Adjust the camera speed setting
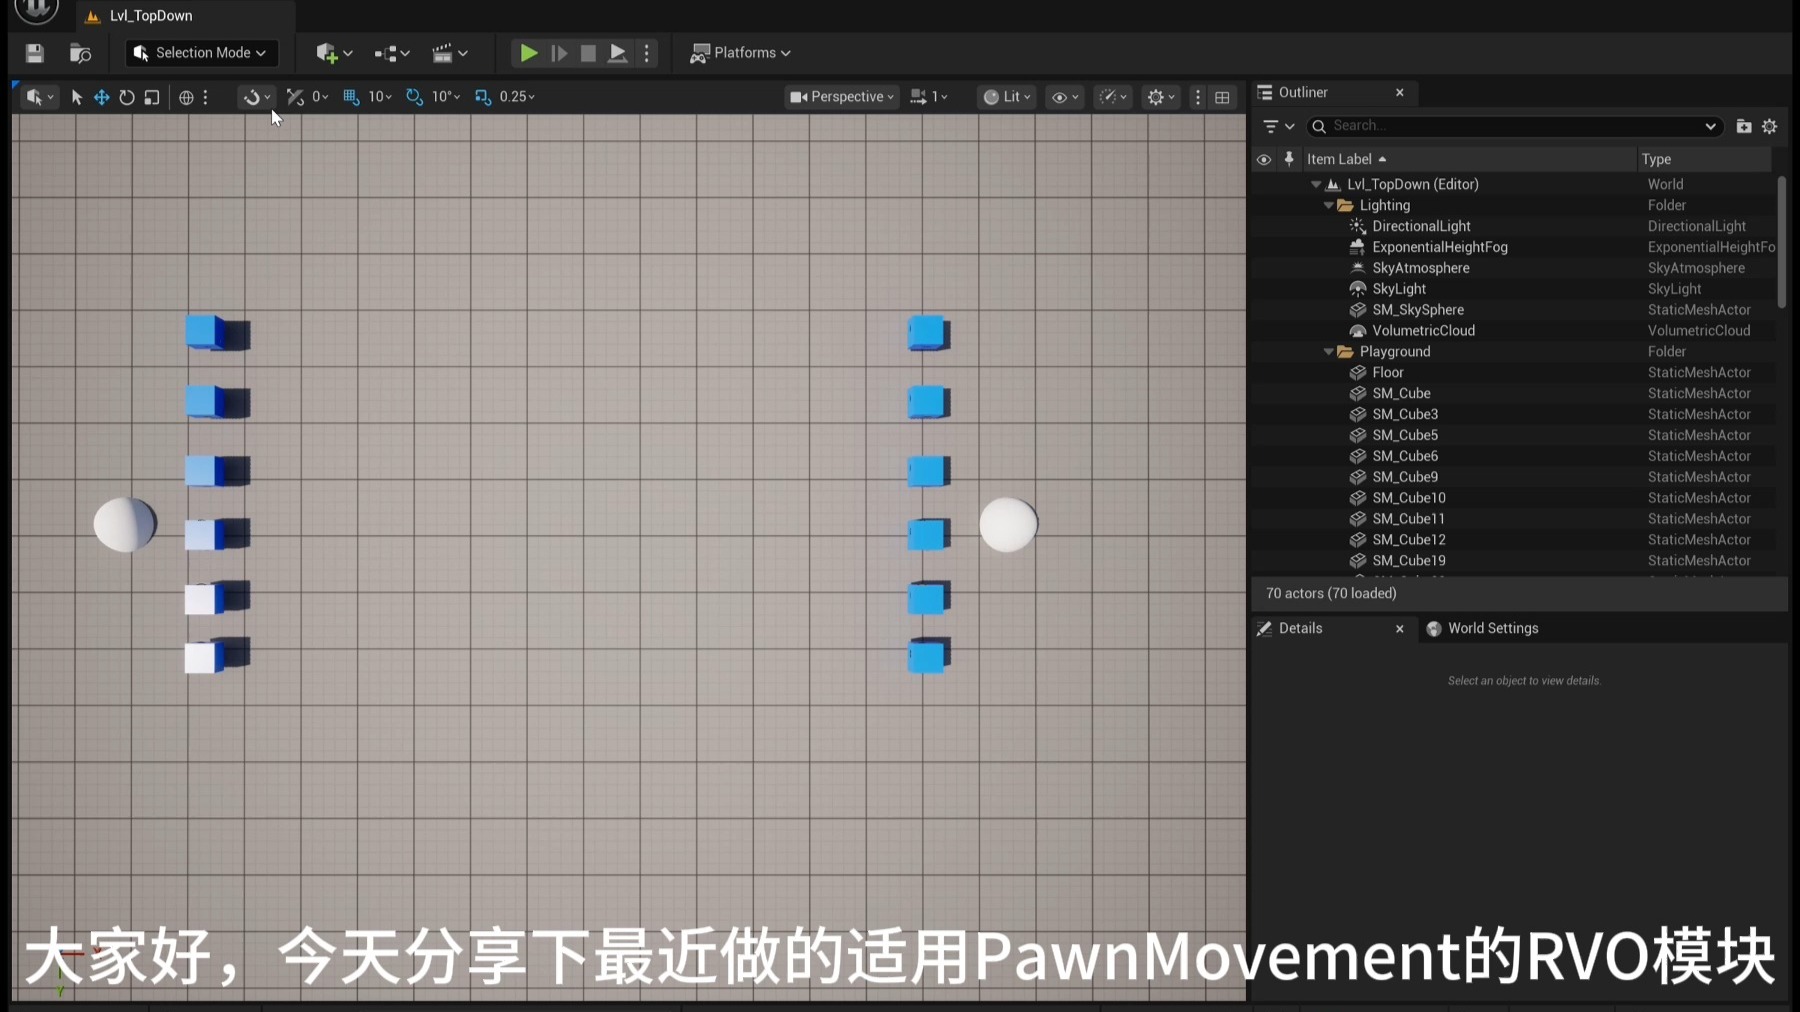This screenshot has height=1012, width=1800. tap(929, 97)
